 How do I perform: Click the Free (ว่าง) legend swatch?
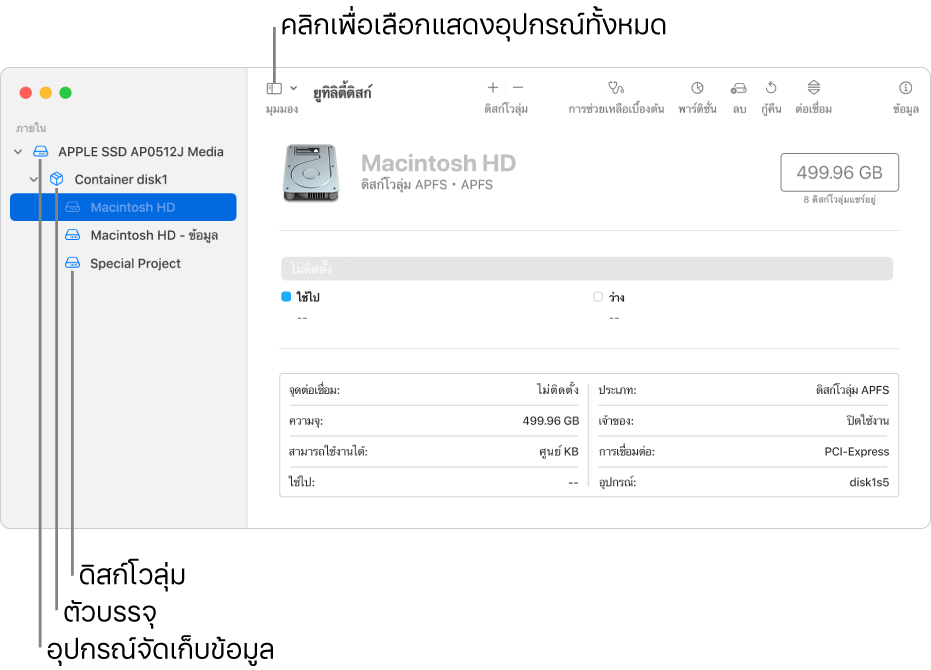(598, 297)
